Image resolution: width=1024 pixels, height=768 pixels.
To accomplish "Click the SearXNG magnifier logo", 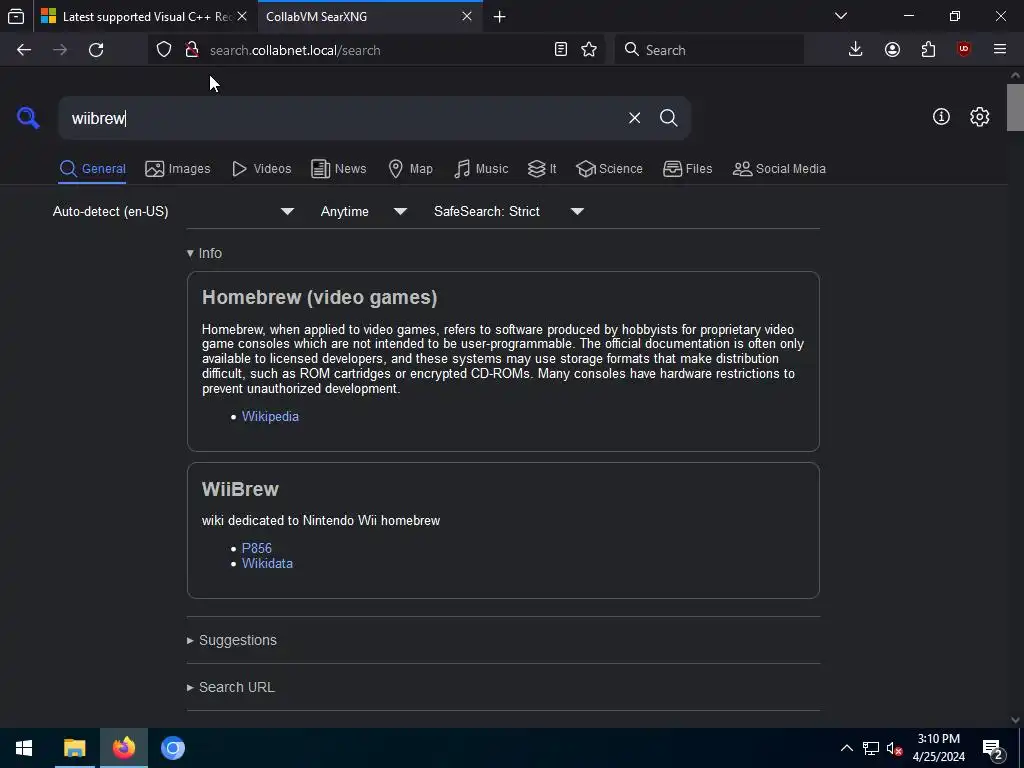I will pyautogui.click(x=28, y=118).
